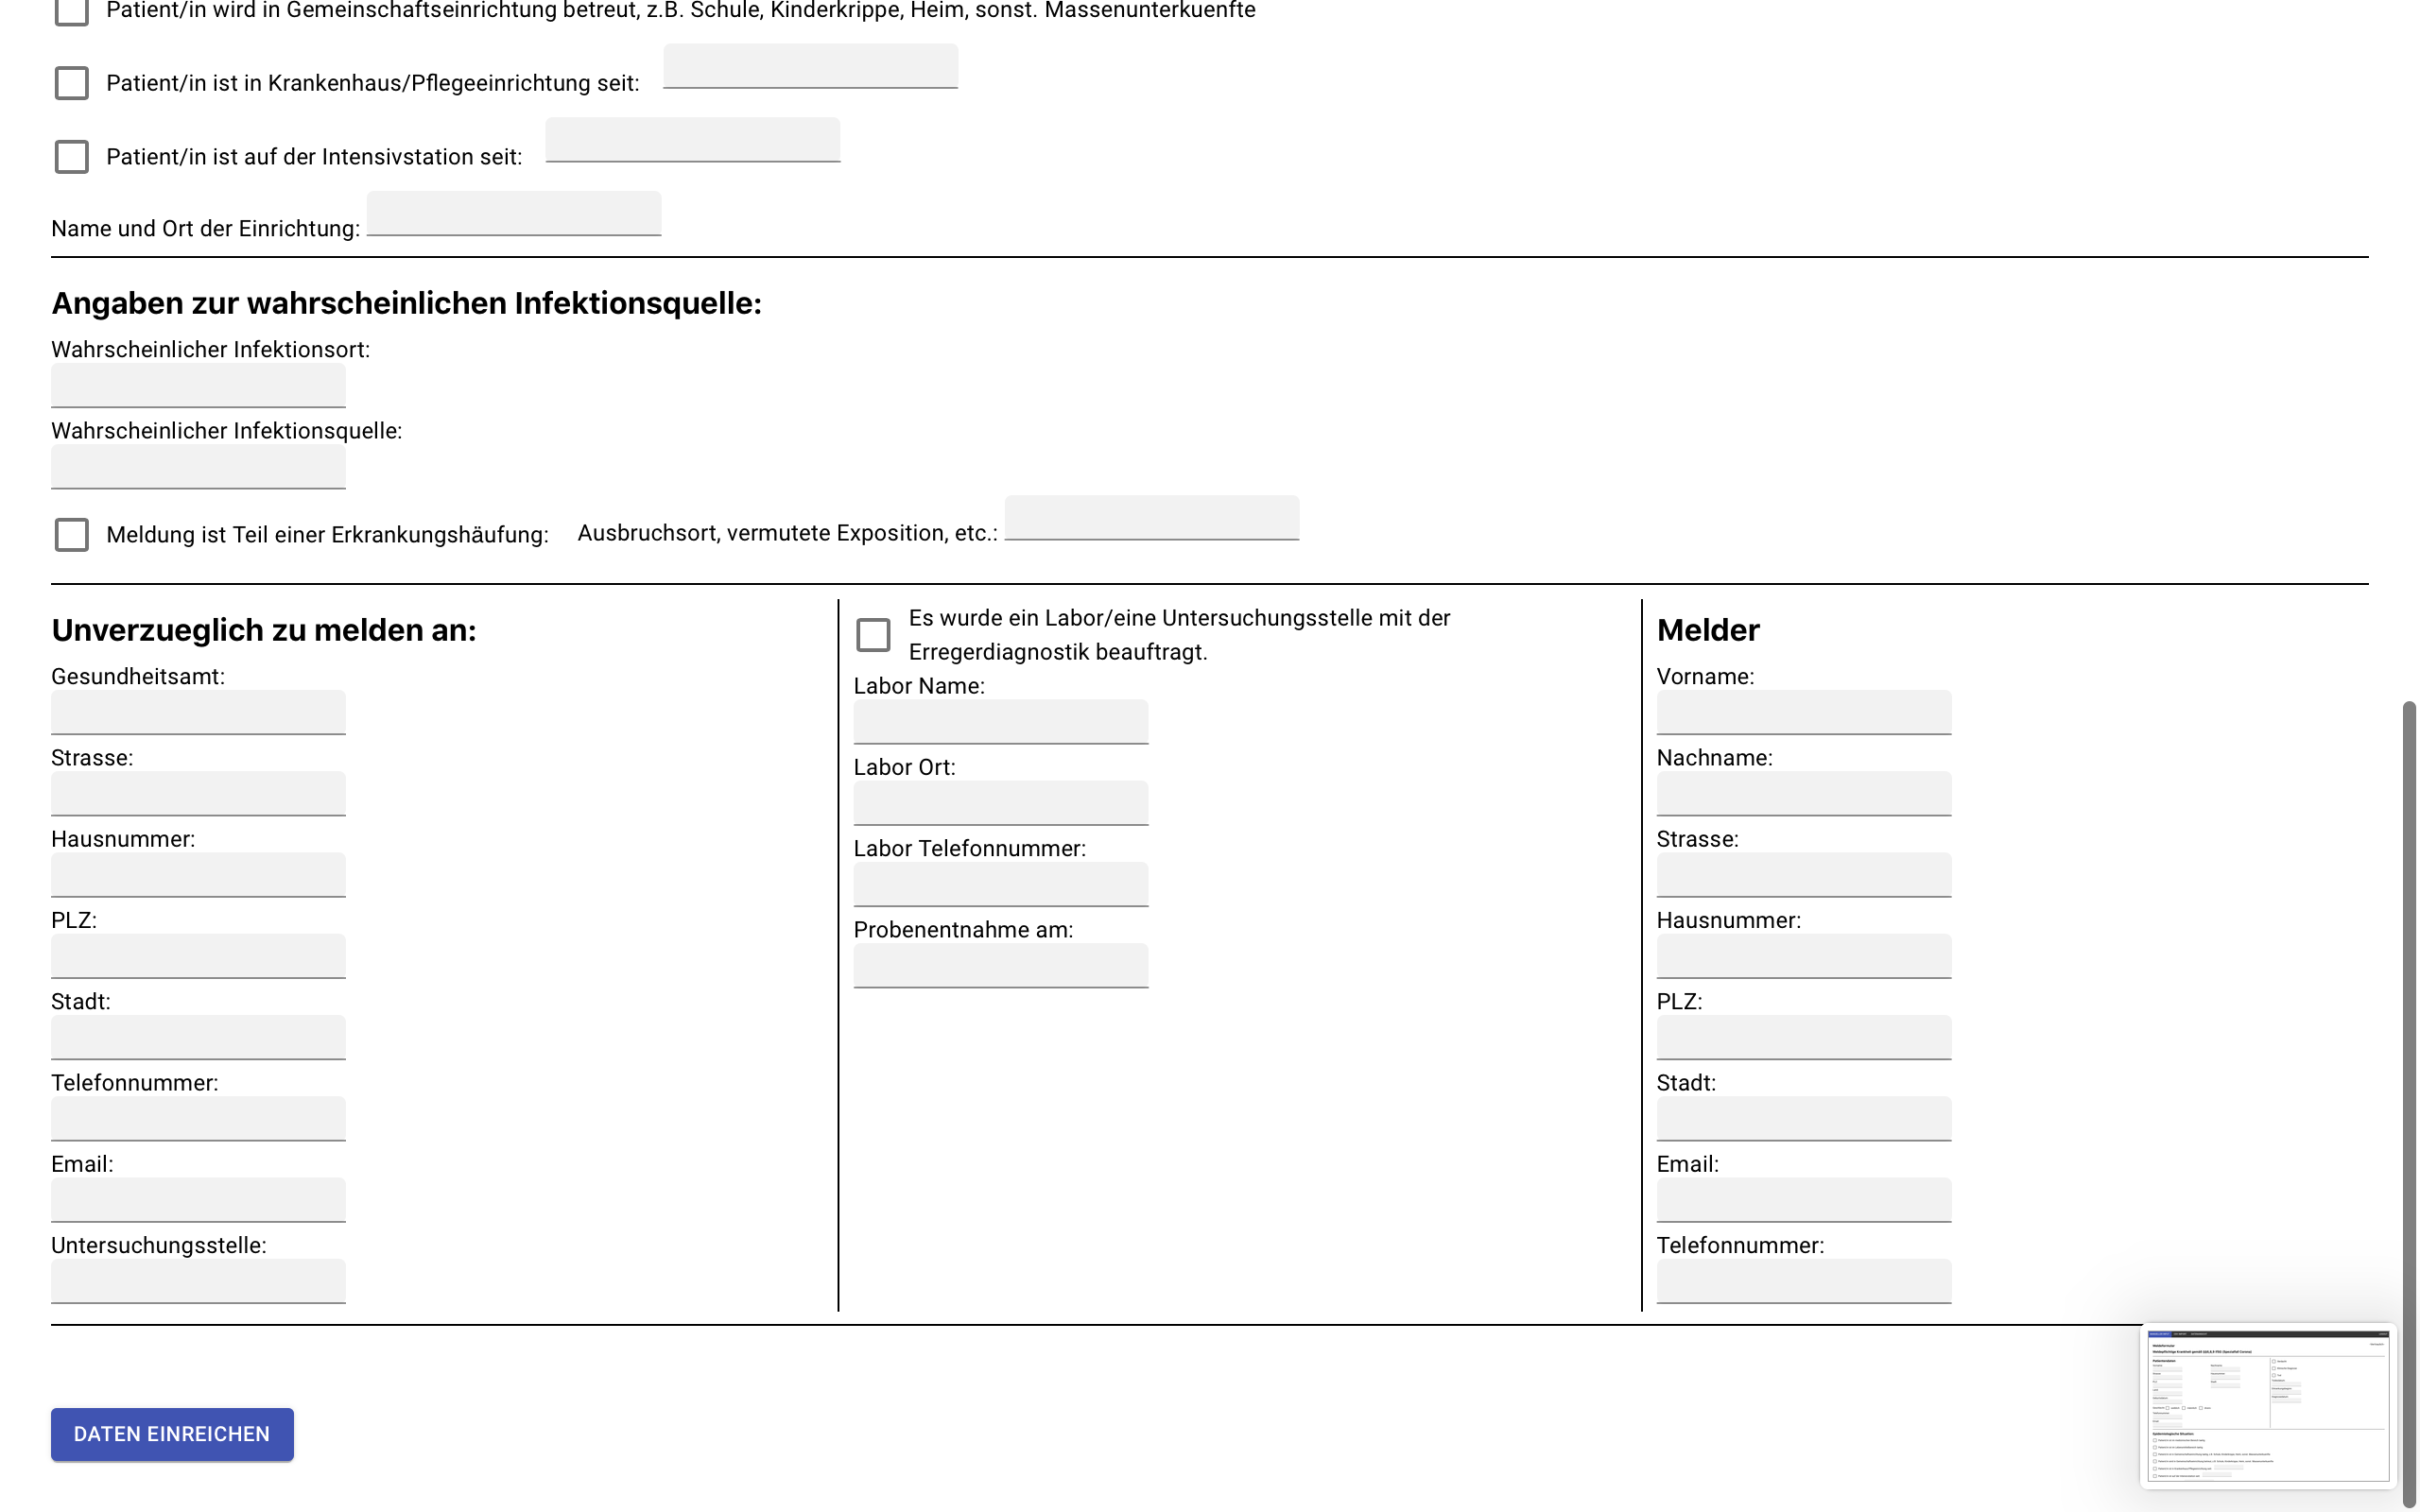Check the Krankenhaus/Pflegeeinrichtung seit checkbox
Screen dimensions: 2420x1512
click(x=71, y=83)
